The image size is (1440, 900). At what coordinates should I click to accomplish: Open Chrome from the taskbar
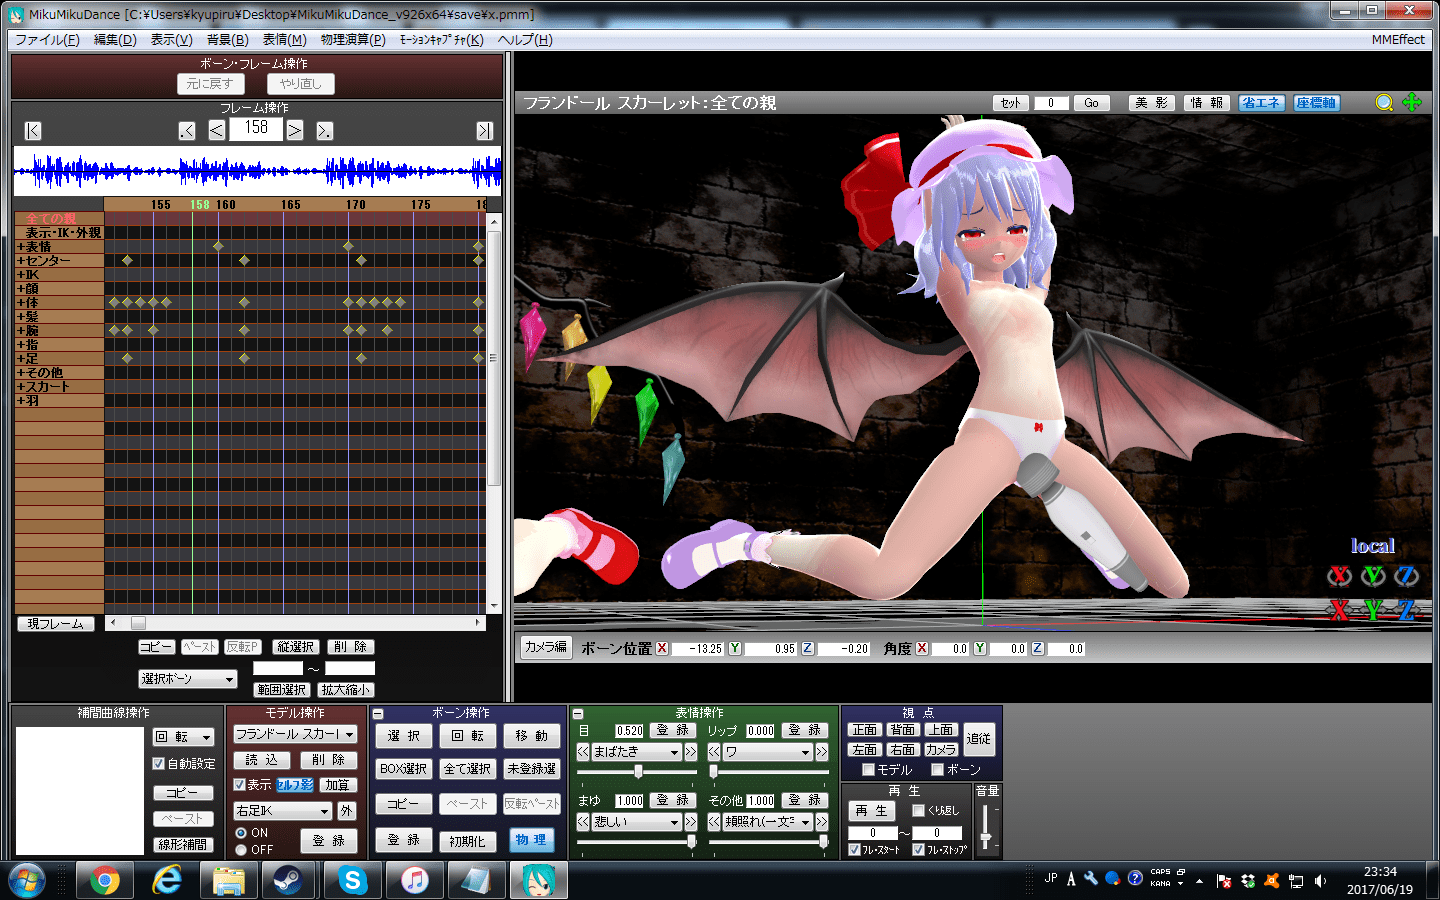(105, 880)
